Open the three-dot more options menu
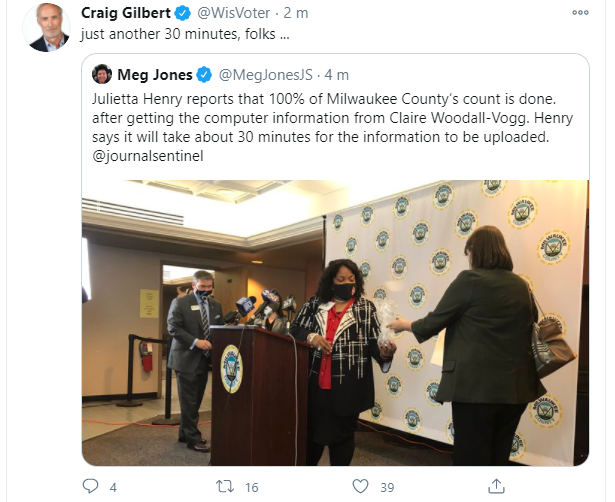The height and width of the screenshot is (502, 615). tap(580, 13)
